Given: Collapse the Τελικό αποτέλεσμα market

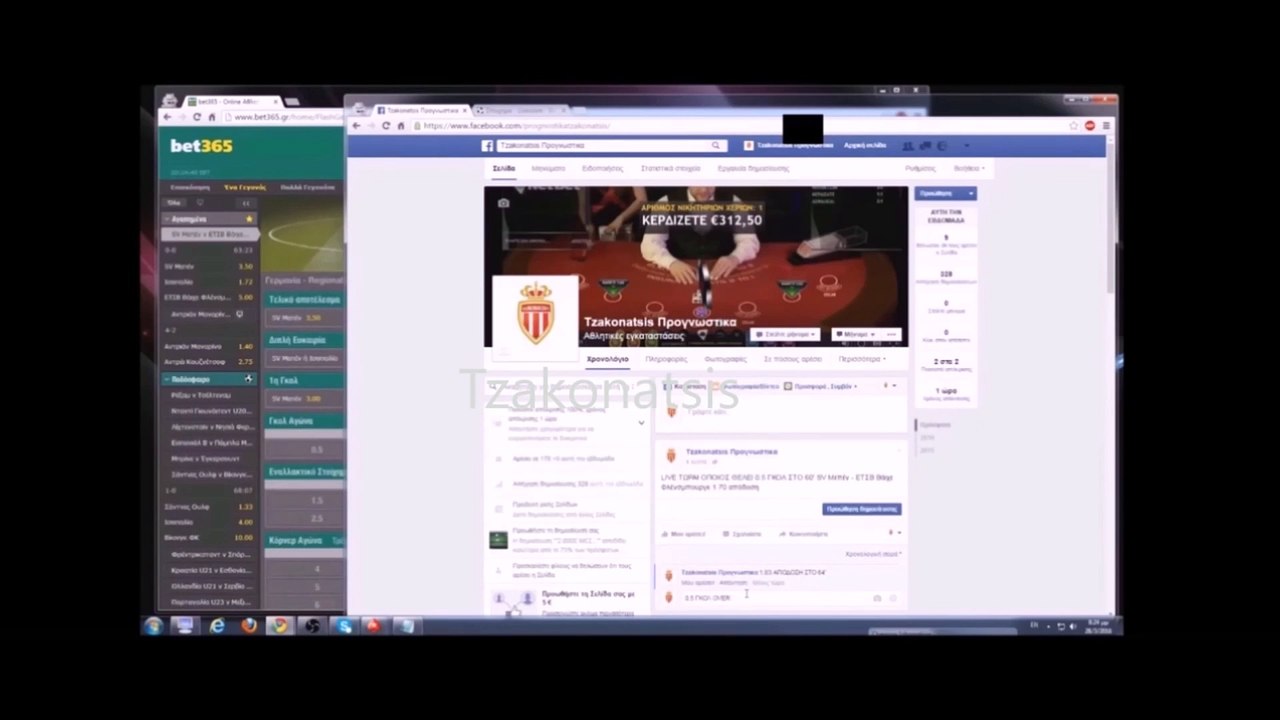Looking at the screenshot, I should (304, 299).
